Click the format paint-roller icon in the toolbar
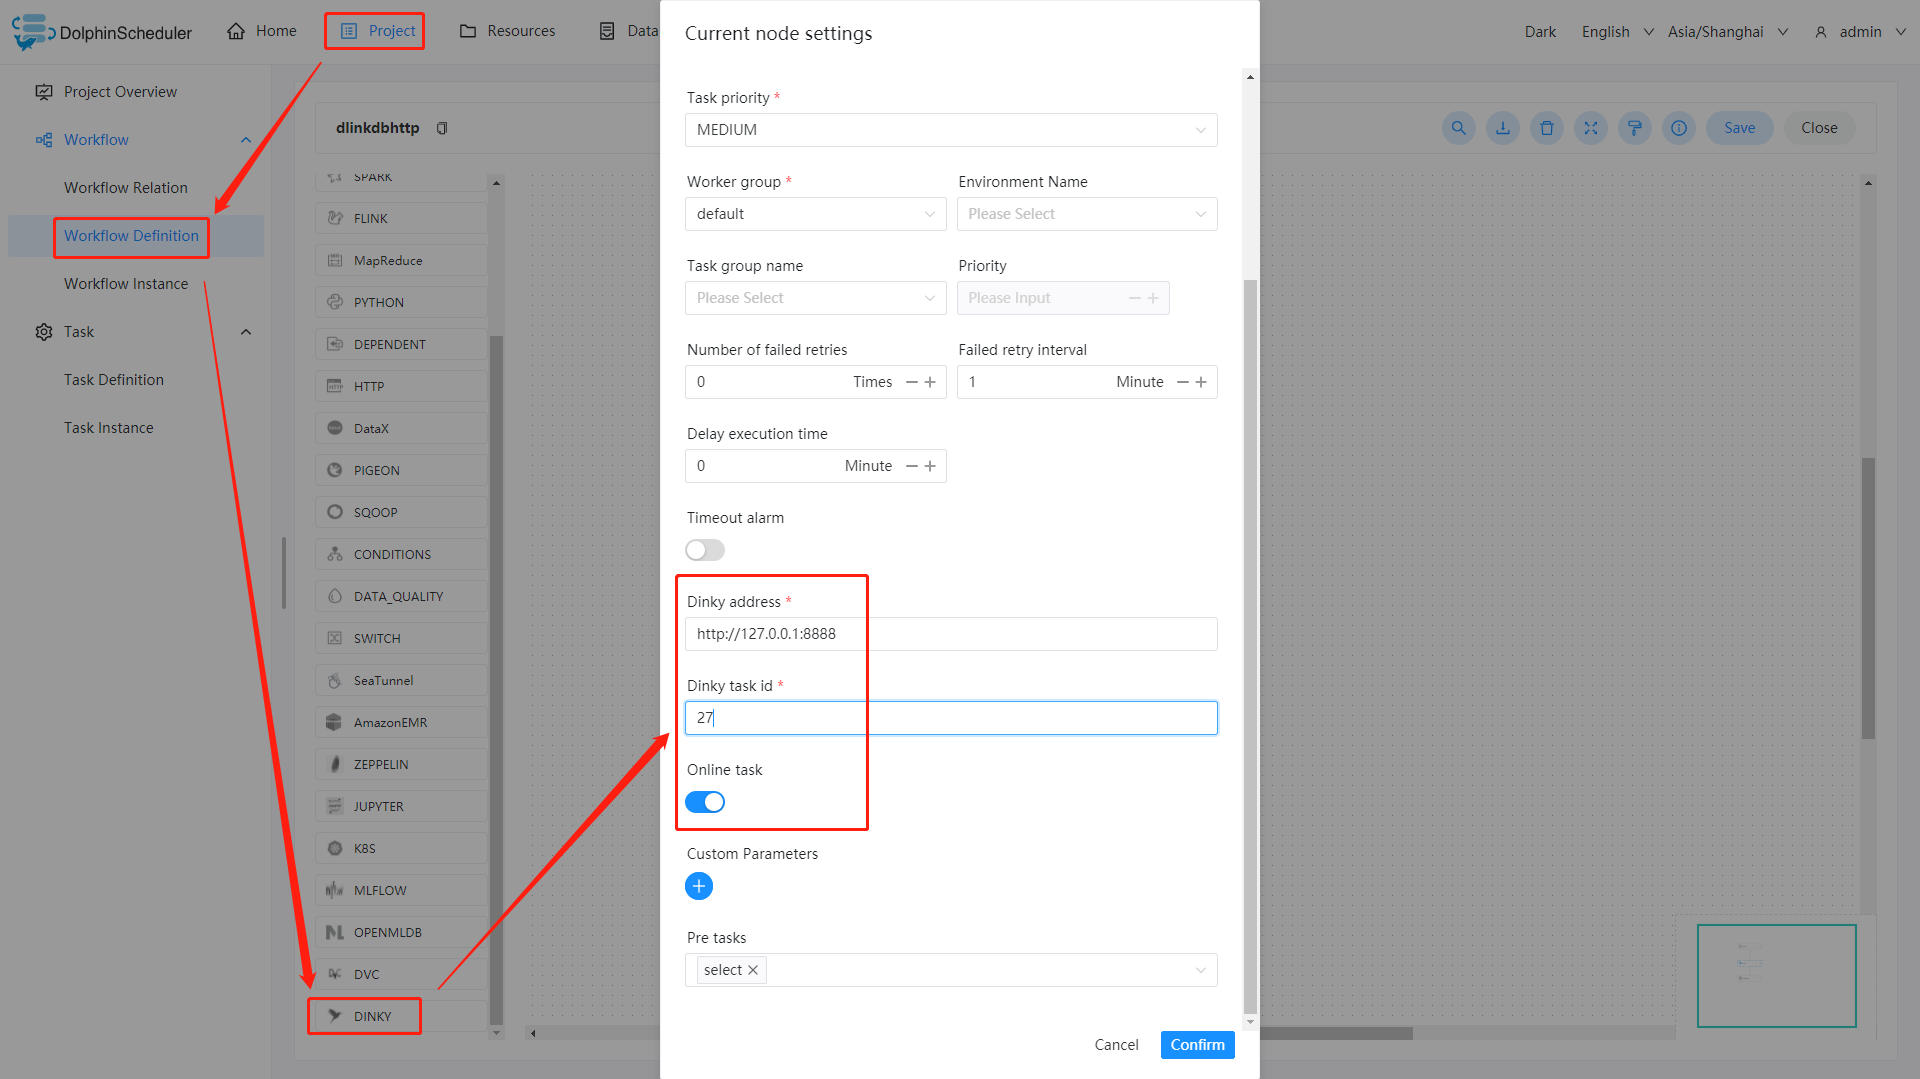 point(1634,128)
